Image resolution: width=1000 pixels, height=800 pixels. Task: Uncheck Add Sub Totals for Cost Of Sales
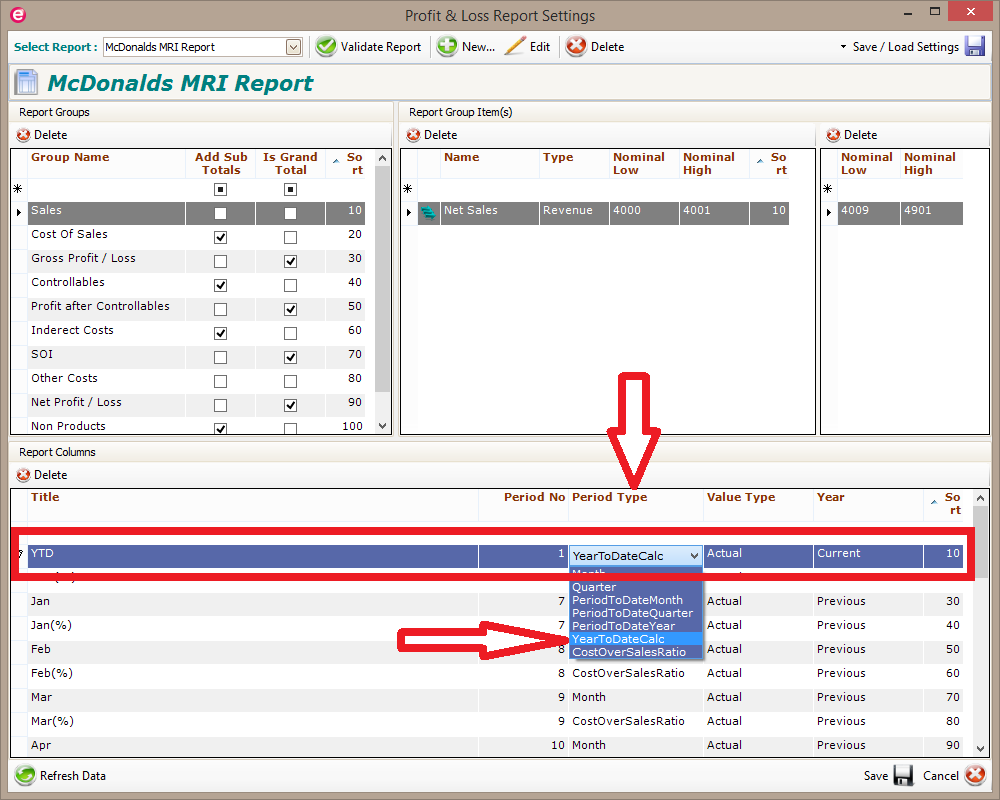tap(220, 237)
